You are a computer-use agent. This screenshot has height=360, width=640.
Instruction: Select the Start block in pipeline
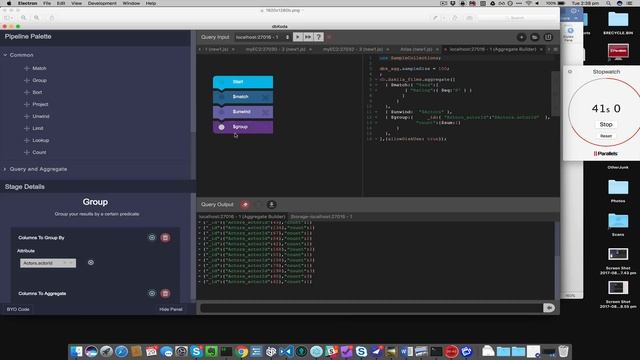click(243, 82)
